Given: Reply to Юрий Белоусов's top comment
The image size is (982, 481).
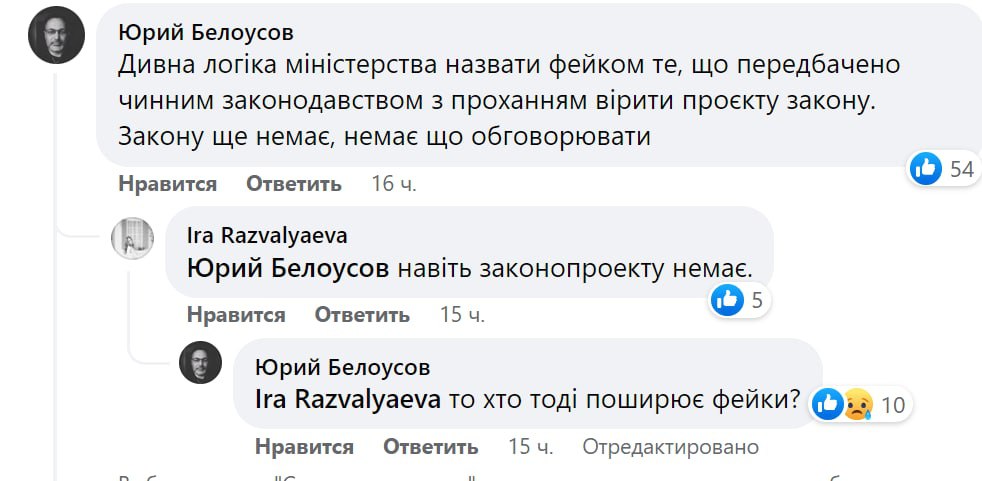Looking at the screenshot, I should [294, 184].
